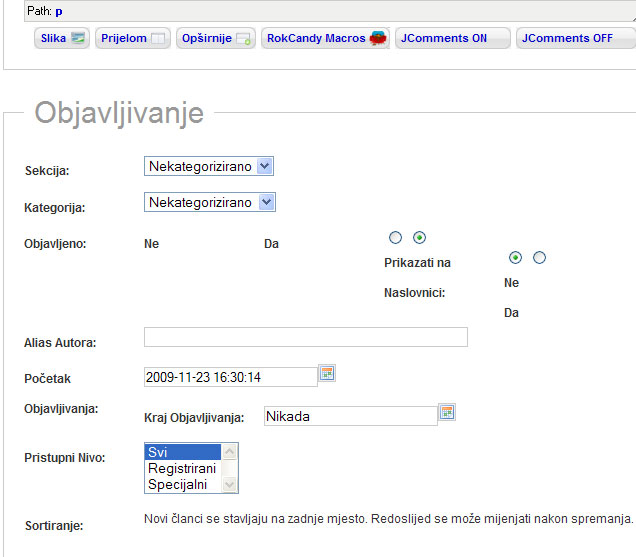Image resolution: width=636 pixels, height=557 pixels.
Task: Select Svi in Pristupni Nivo list
Action: [x=182, y=452]
